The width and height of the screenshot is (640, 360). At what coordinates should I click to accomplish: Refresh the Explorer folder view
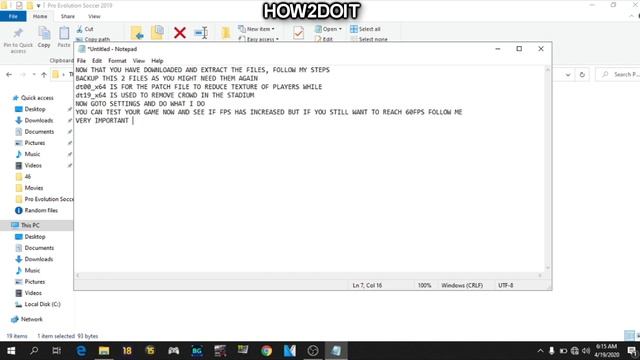[582, 75]
